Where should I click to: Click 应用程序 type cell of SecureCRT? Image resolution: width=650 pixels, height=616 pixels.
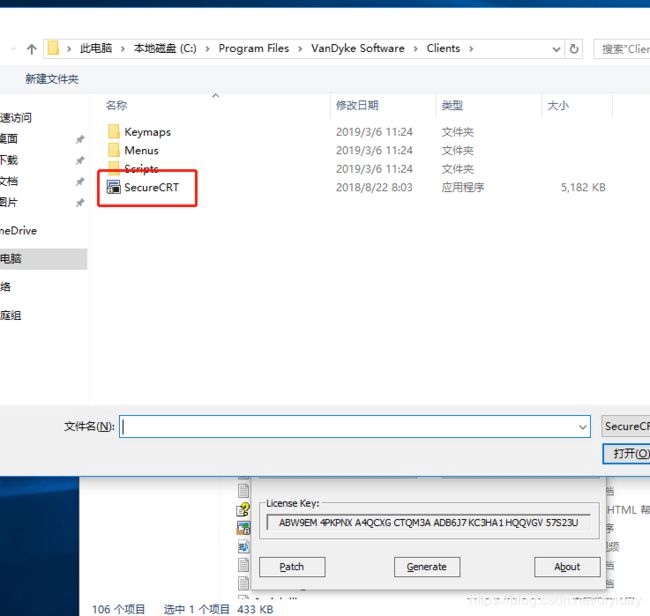pos(463,187)
